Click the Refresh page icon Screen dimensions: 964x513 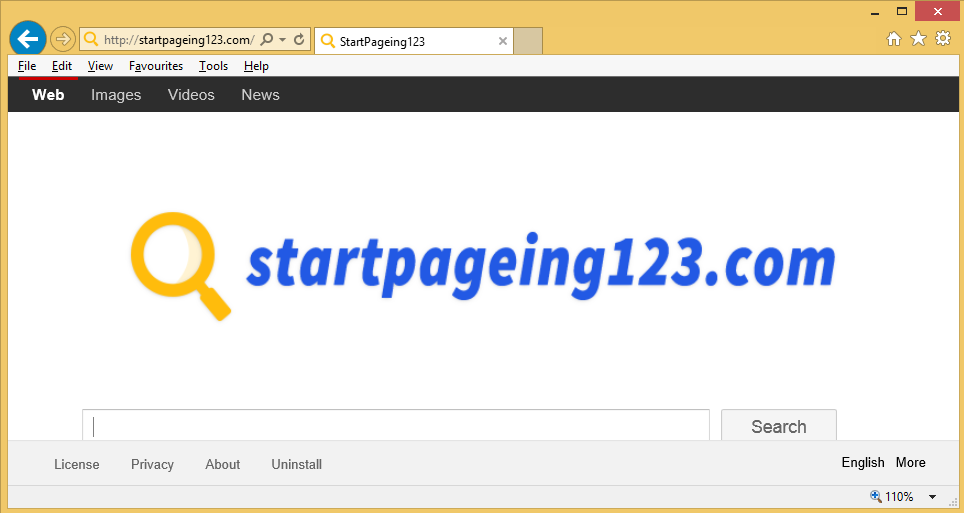(x=299, y=40)
